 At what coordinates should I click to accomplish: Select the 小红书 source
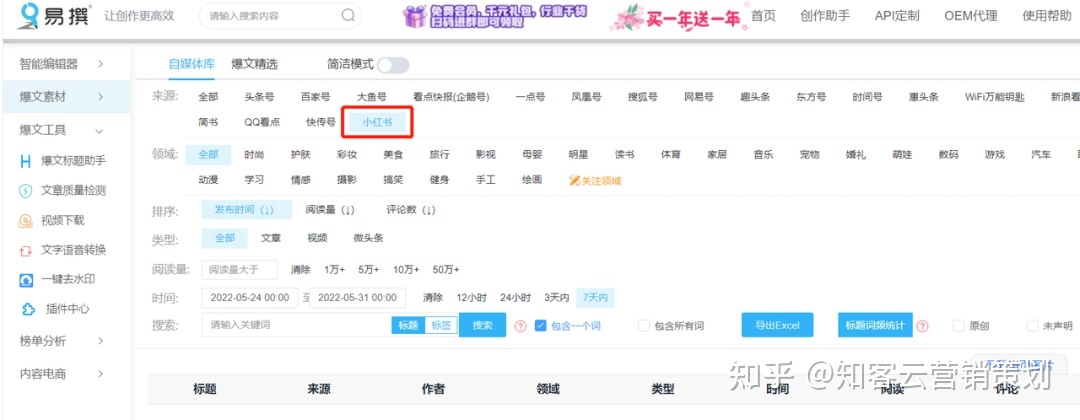click(377, 123)
